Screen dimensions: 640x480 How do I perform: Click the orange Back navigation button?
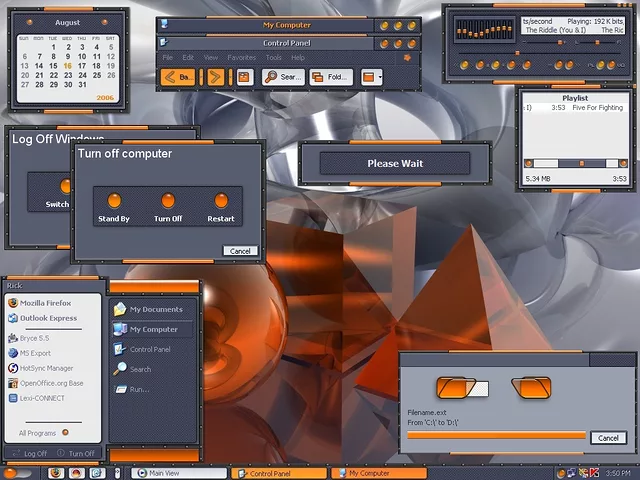[178, 77]
